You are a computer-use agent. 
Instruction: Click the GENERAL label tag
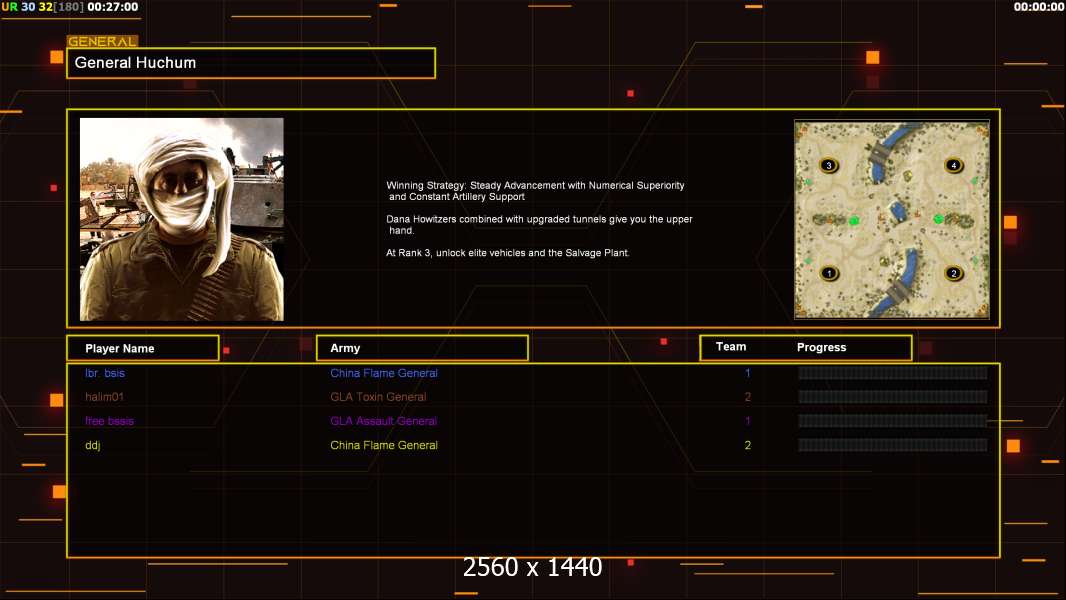[x=102, y=41]
